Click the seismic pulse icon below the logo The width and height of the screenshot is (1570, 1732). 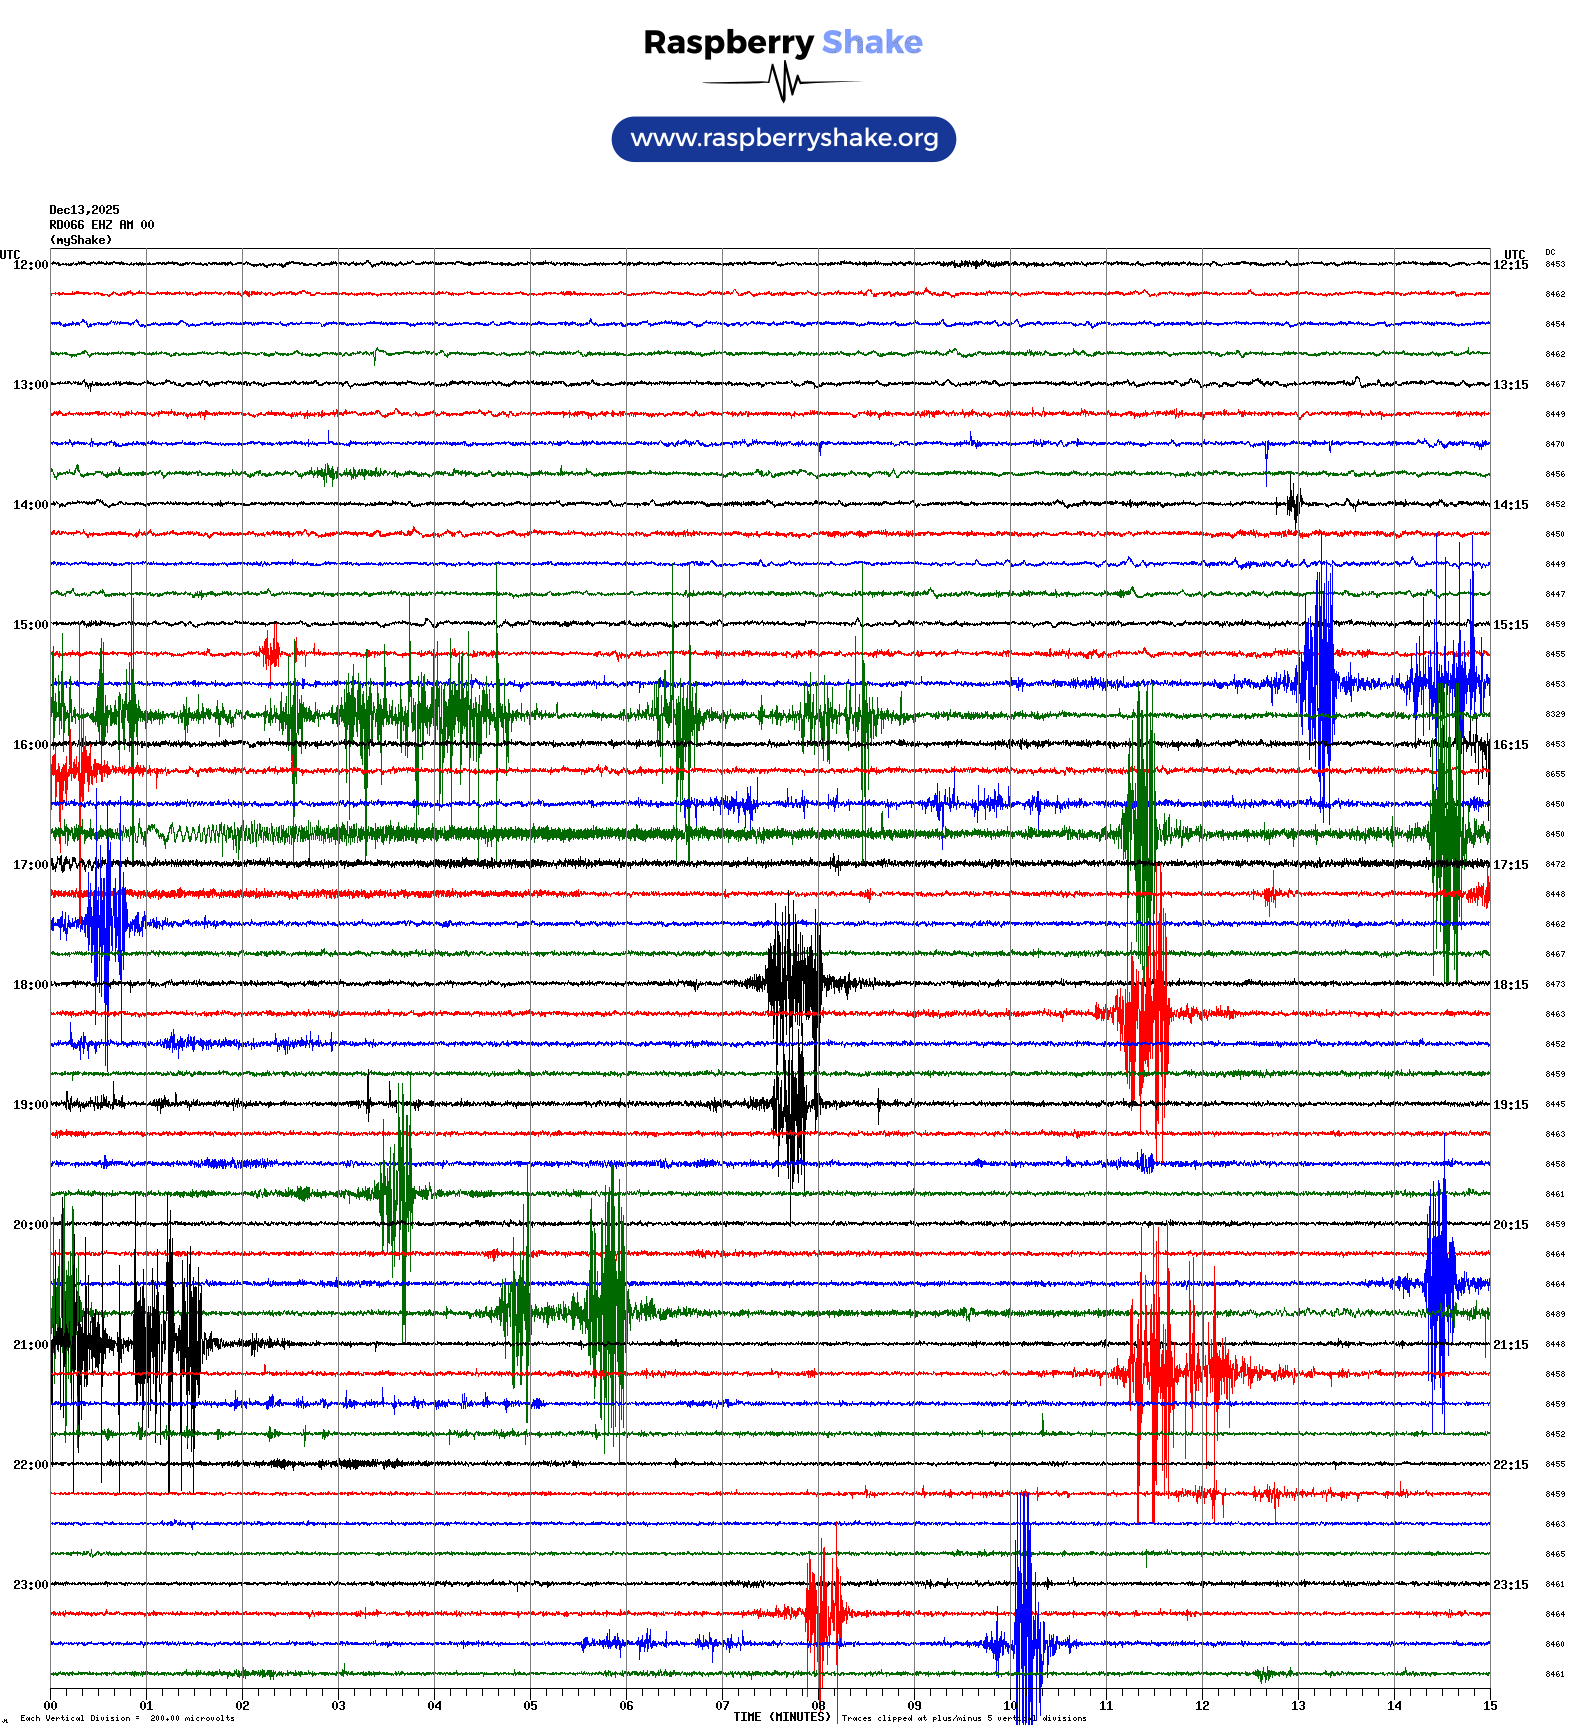pyautogui.click(x=782, y=82)
